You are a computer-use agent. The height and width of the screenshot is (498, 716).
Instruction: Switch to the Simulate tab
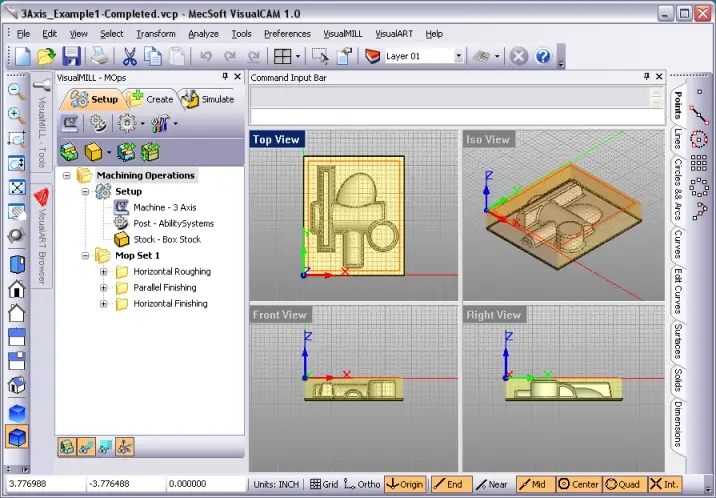(x=208, y=99)
